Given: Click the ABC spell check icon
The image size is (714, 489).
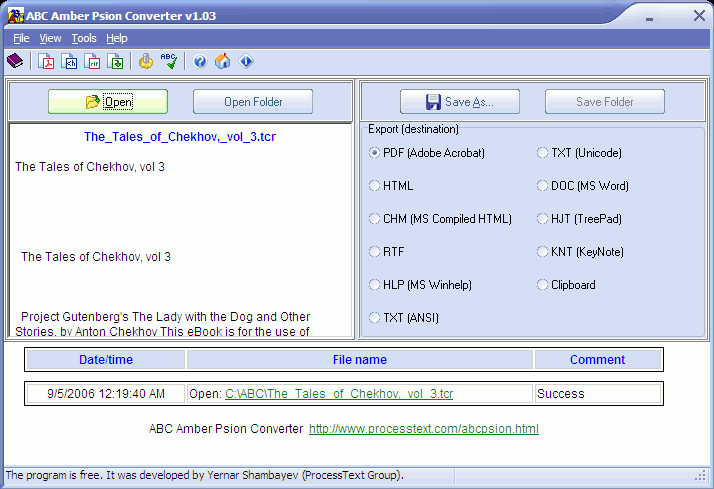Looking at the screenshot, I should tap(169, 61).
